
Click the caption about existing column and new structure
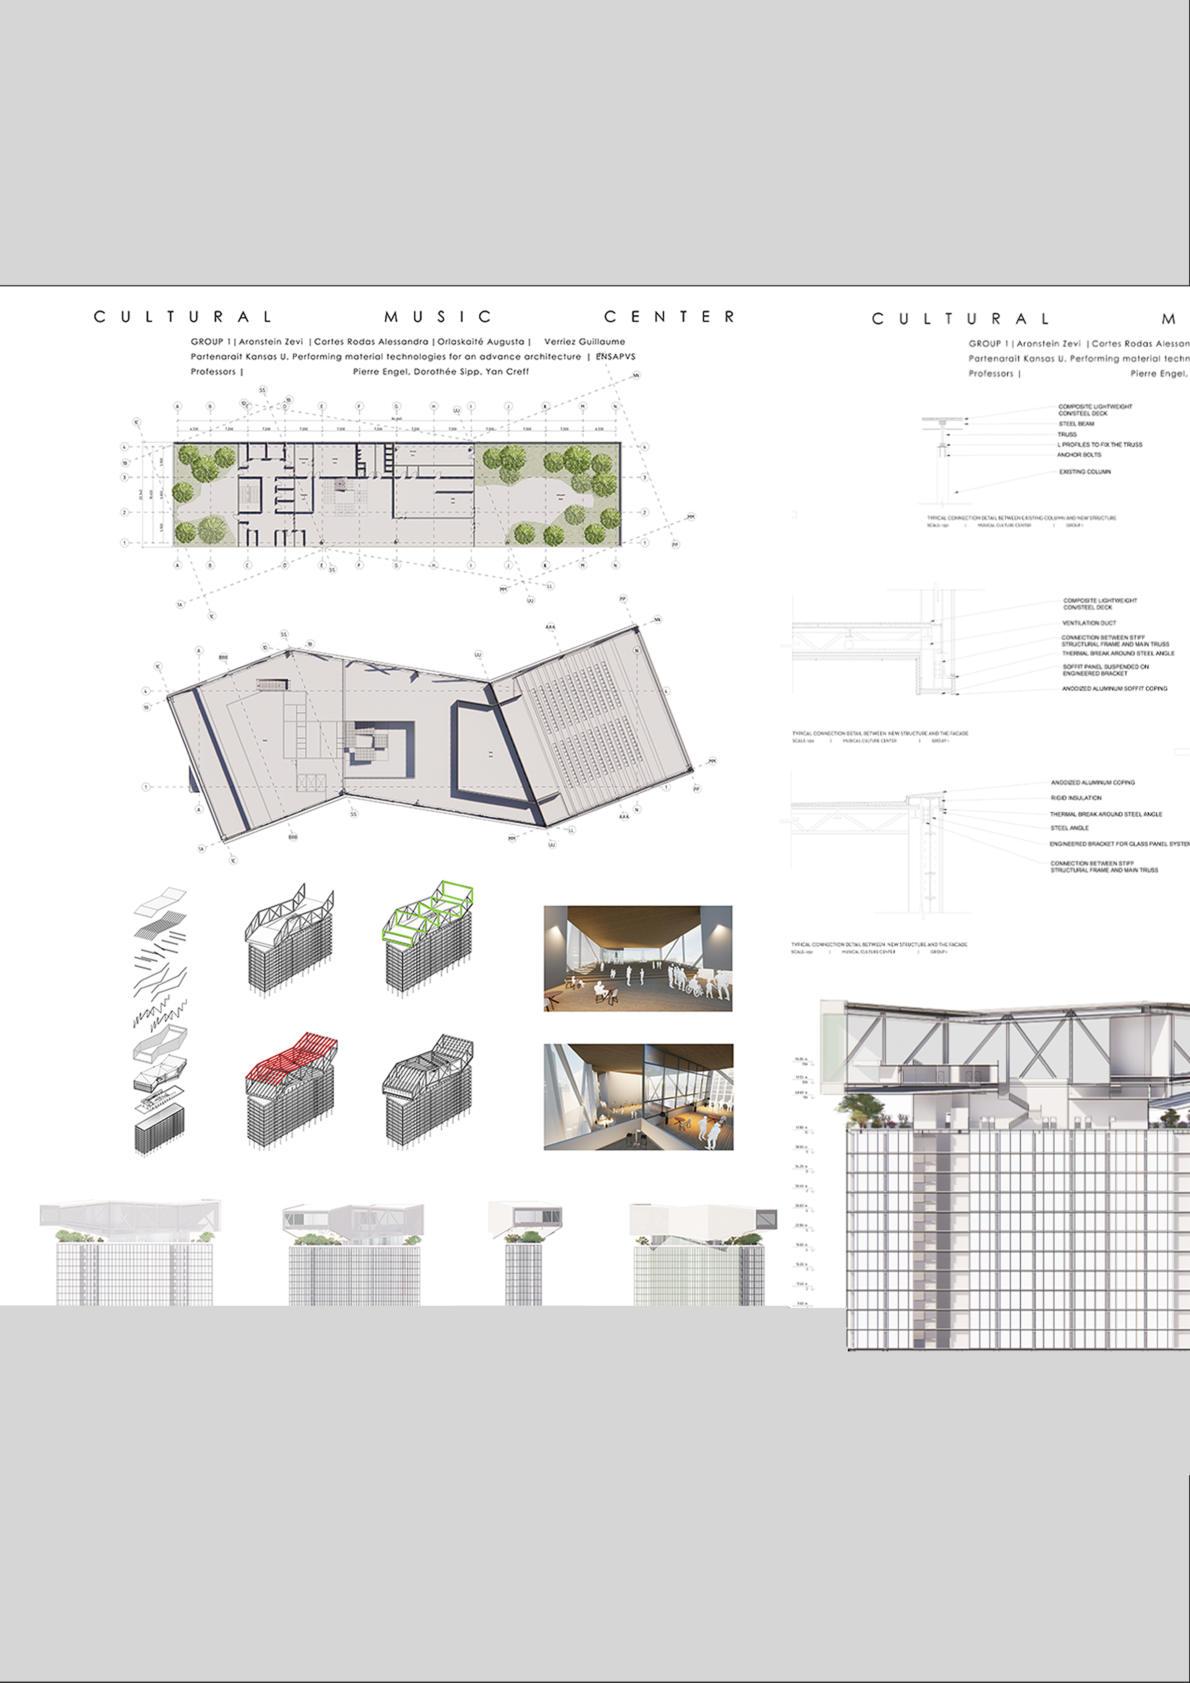1022,518
